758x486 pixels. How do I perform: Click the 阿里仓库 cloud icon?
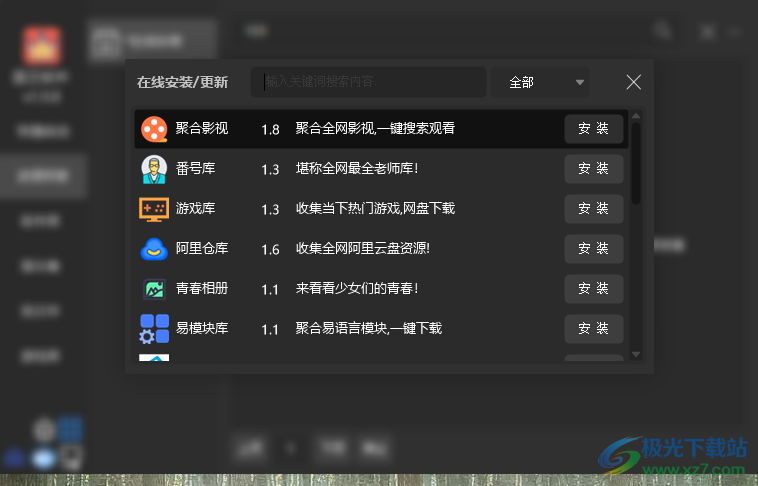(x=154, y=249)
